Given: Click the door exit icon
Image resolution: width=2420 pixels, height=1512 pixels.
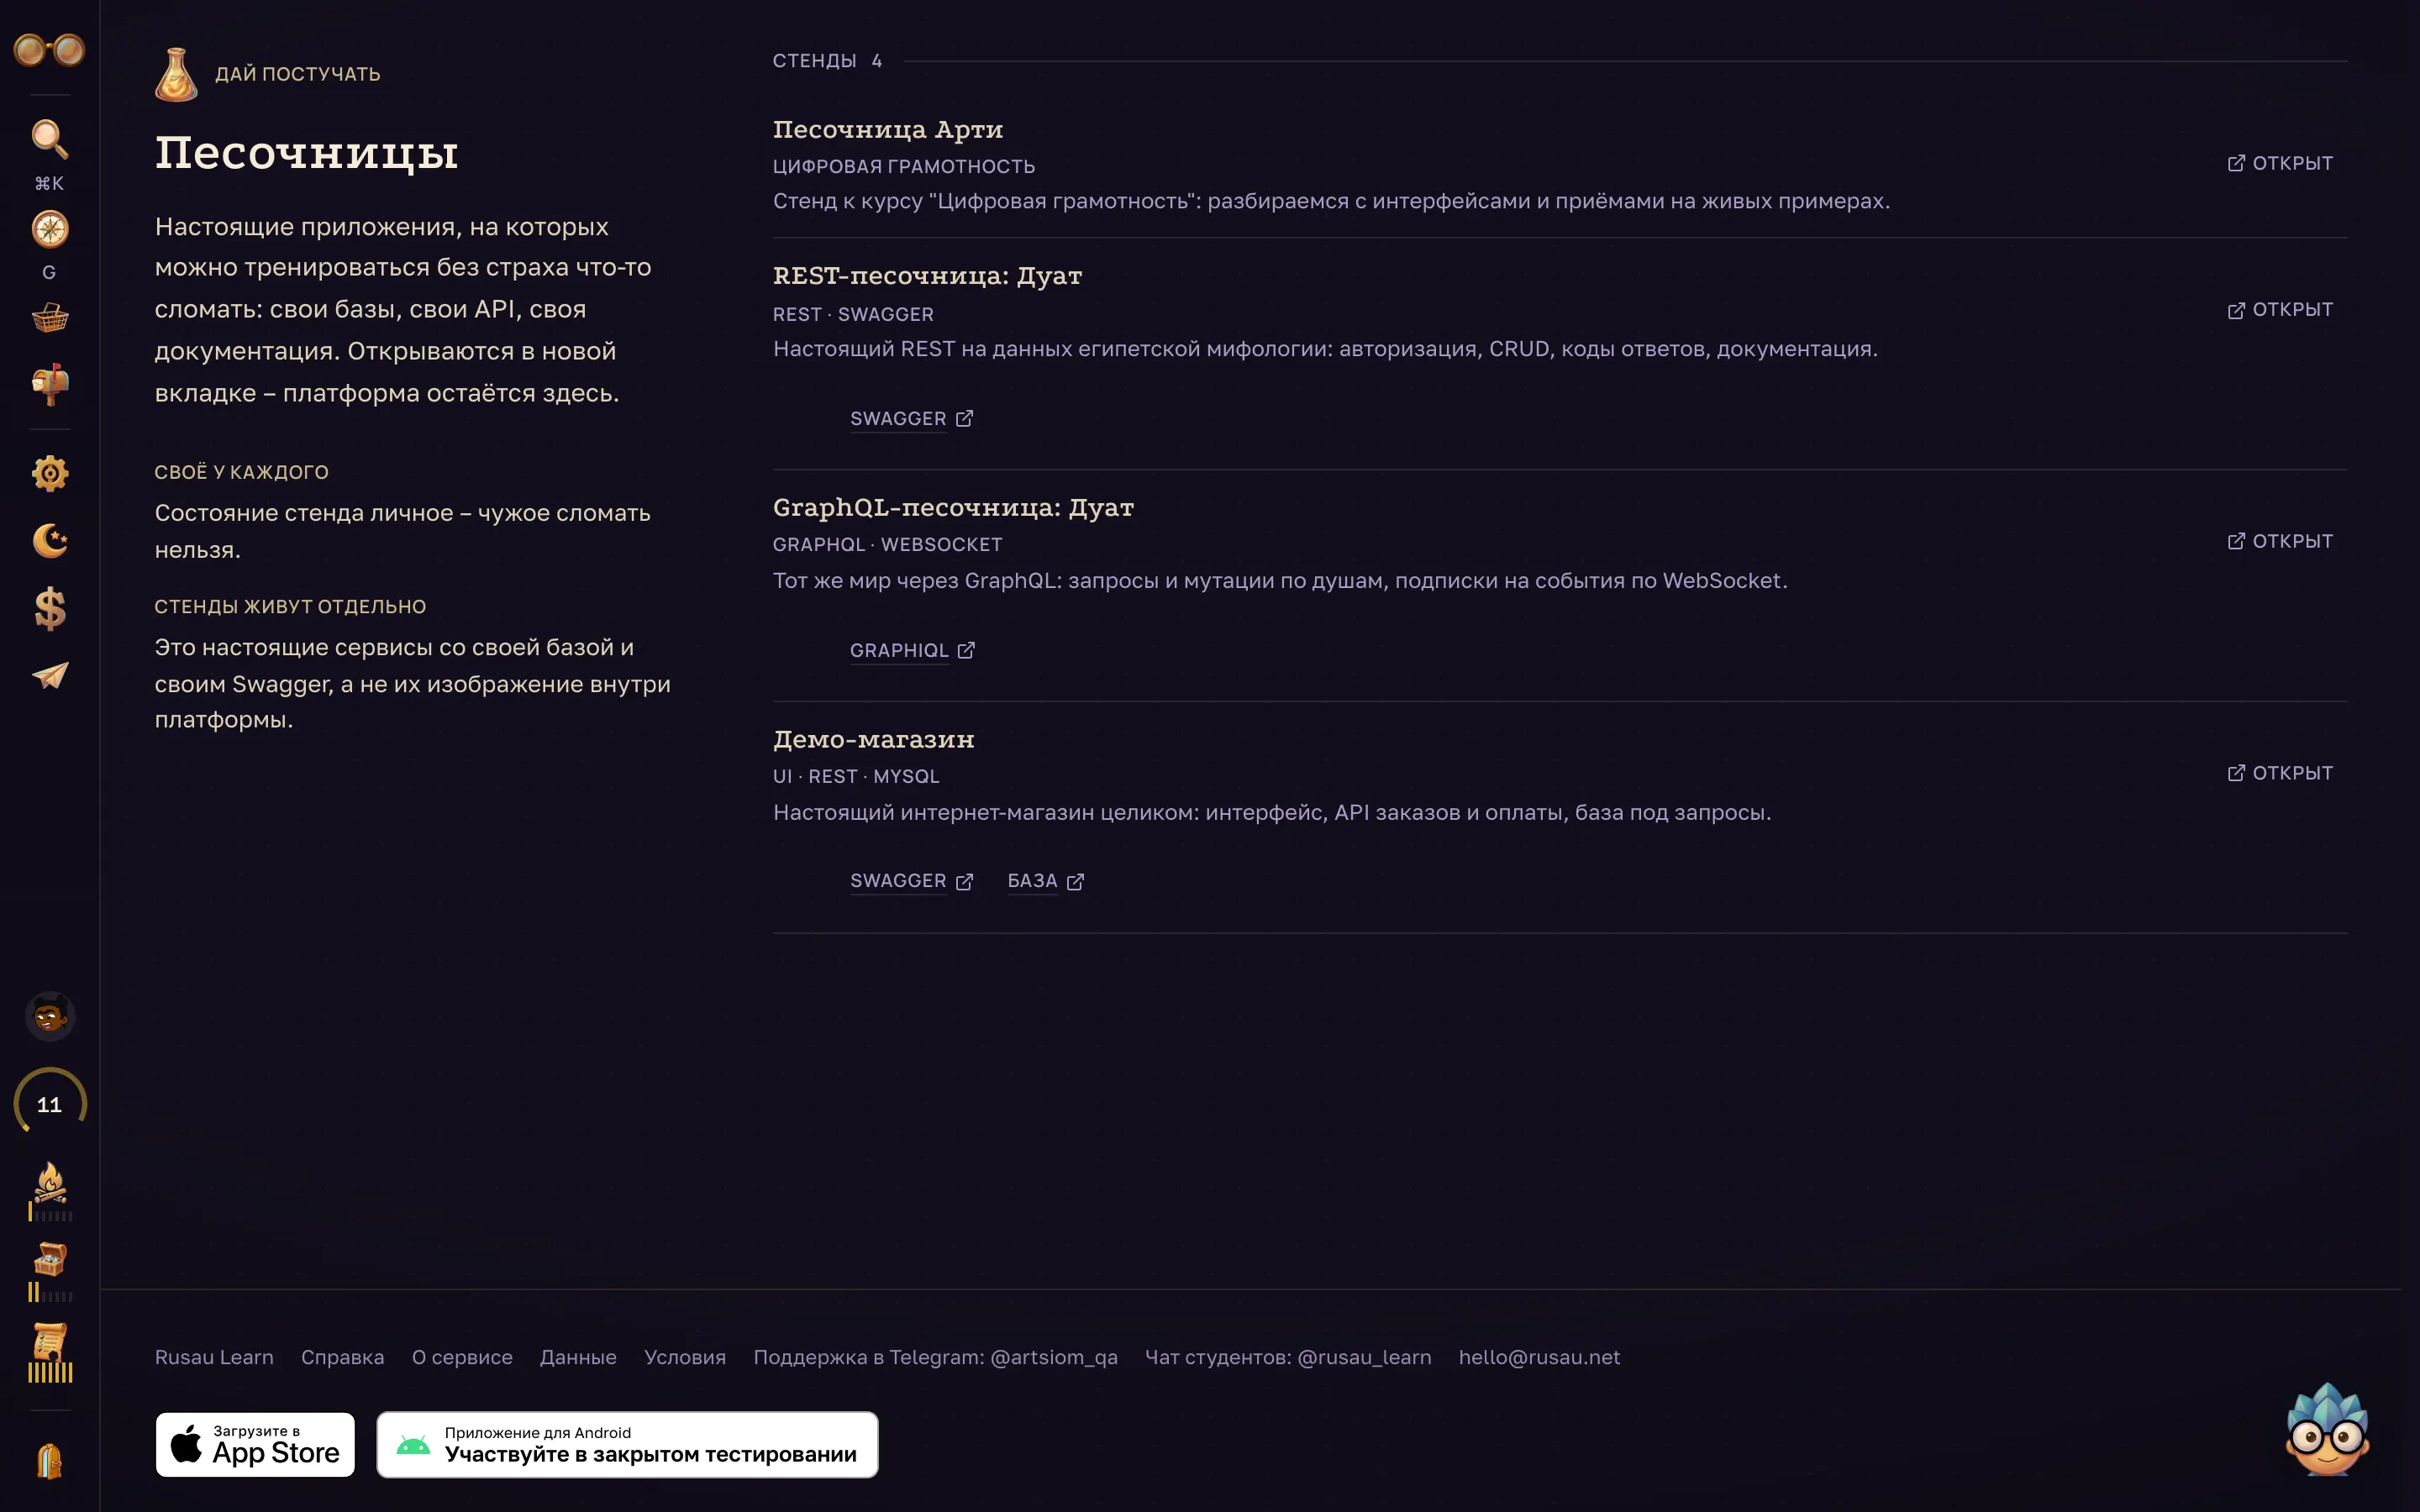Looking at the screenshot, I should [x=49, y=1461].
